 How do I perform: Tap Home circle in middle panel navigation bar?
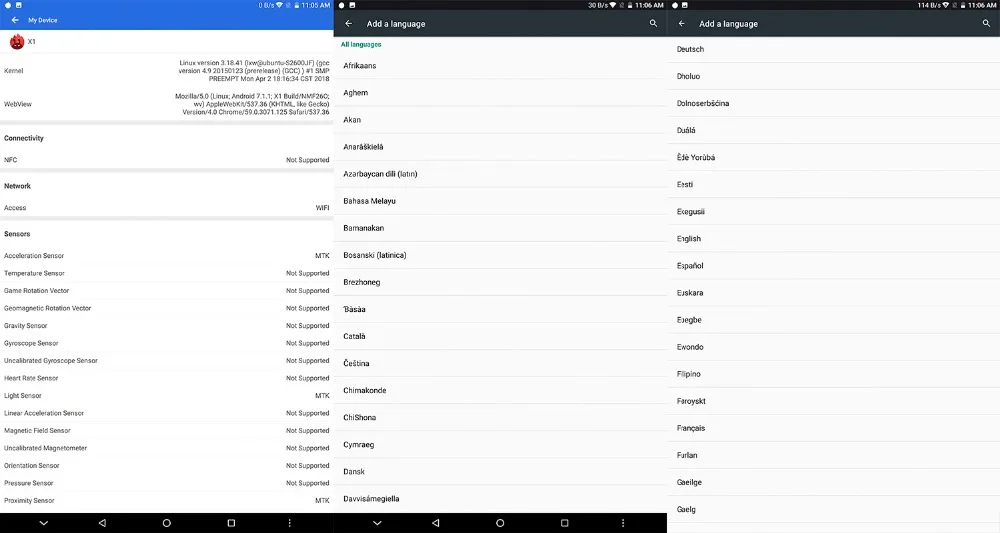(500, 523)
